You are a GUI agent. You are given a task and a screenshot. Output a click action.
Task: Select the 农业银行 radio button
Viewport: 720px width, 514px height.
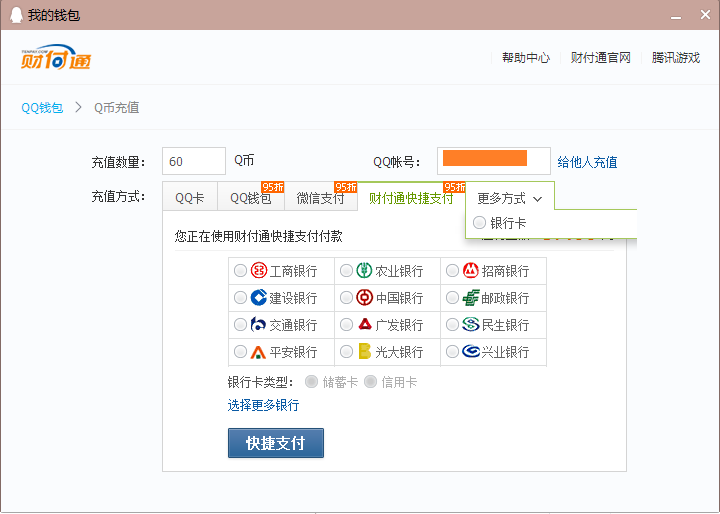(x=346, y=271)
